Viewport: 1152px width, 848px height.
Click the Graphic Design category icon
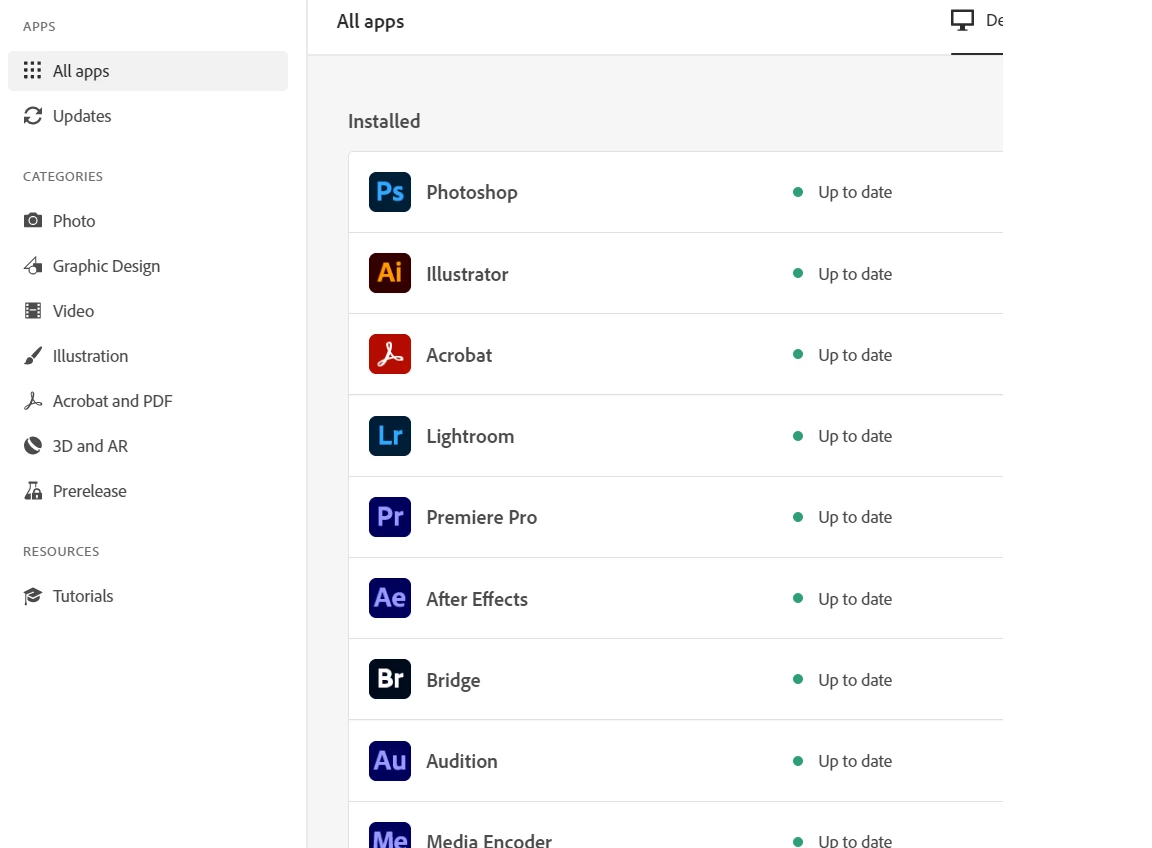[32, 265]
